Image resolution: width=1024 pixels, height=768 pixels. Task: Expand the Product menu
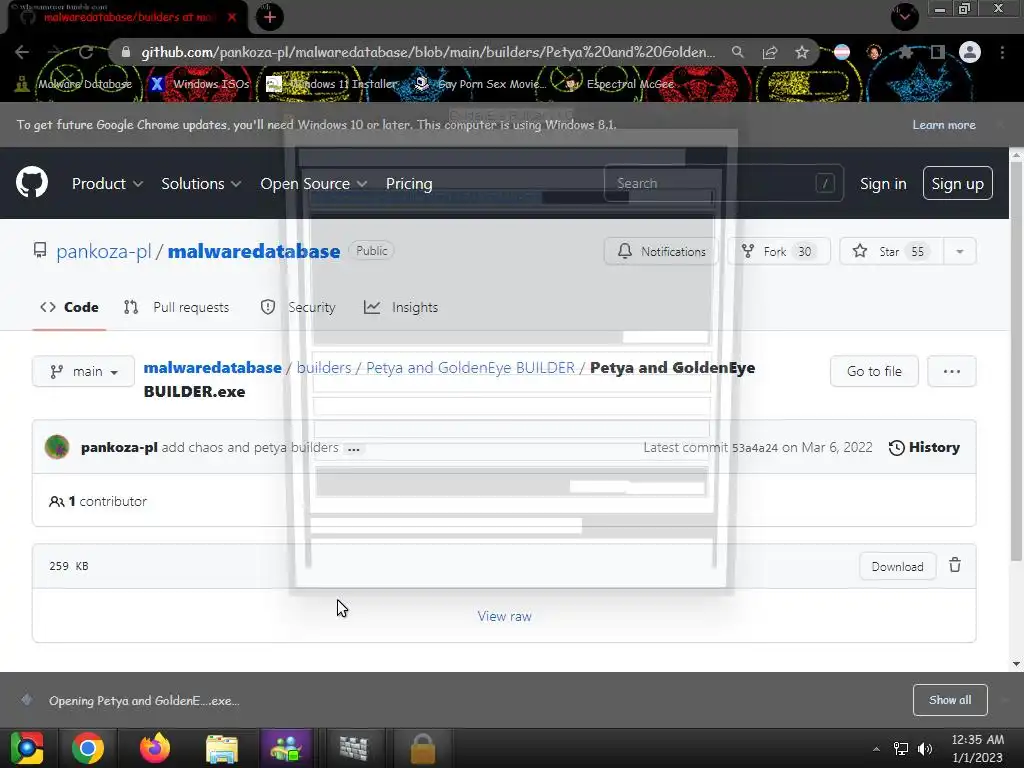(x=107, y=184)
